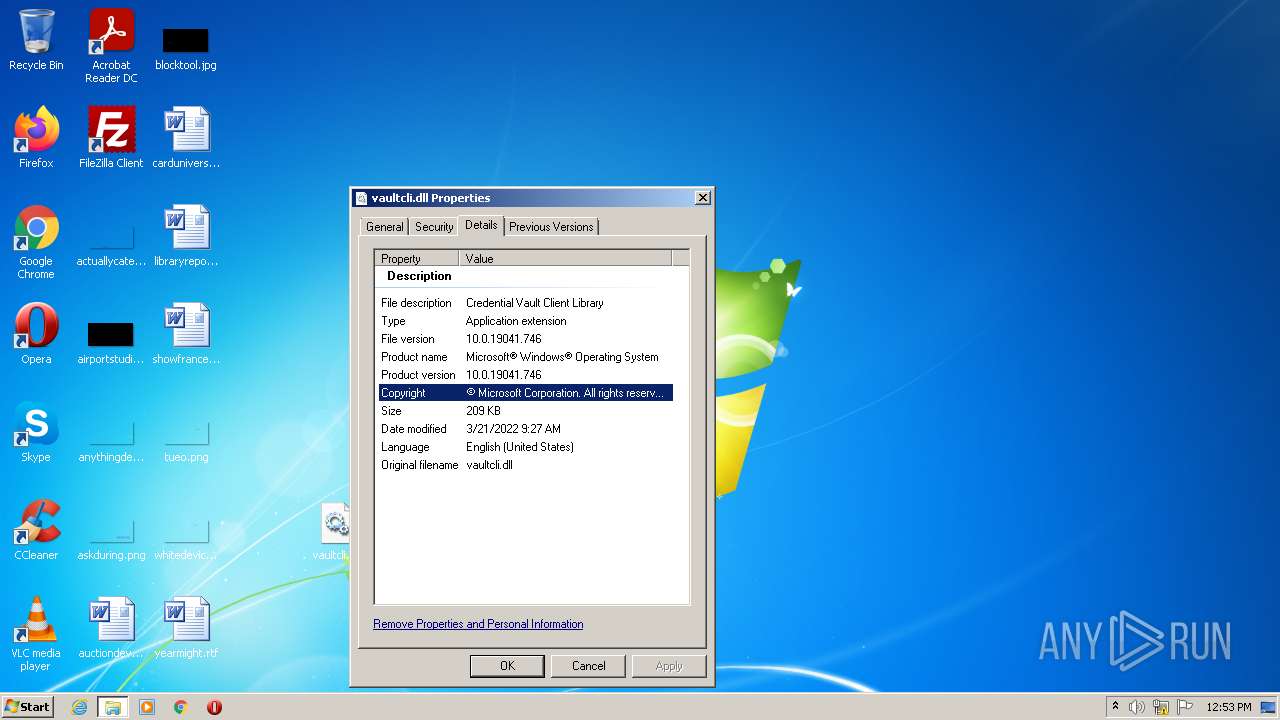Click the Property column header
Viewport: 1280px width, 720px height.
417,258
